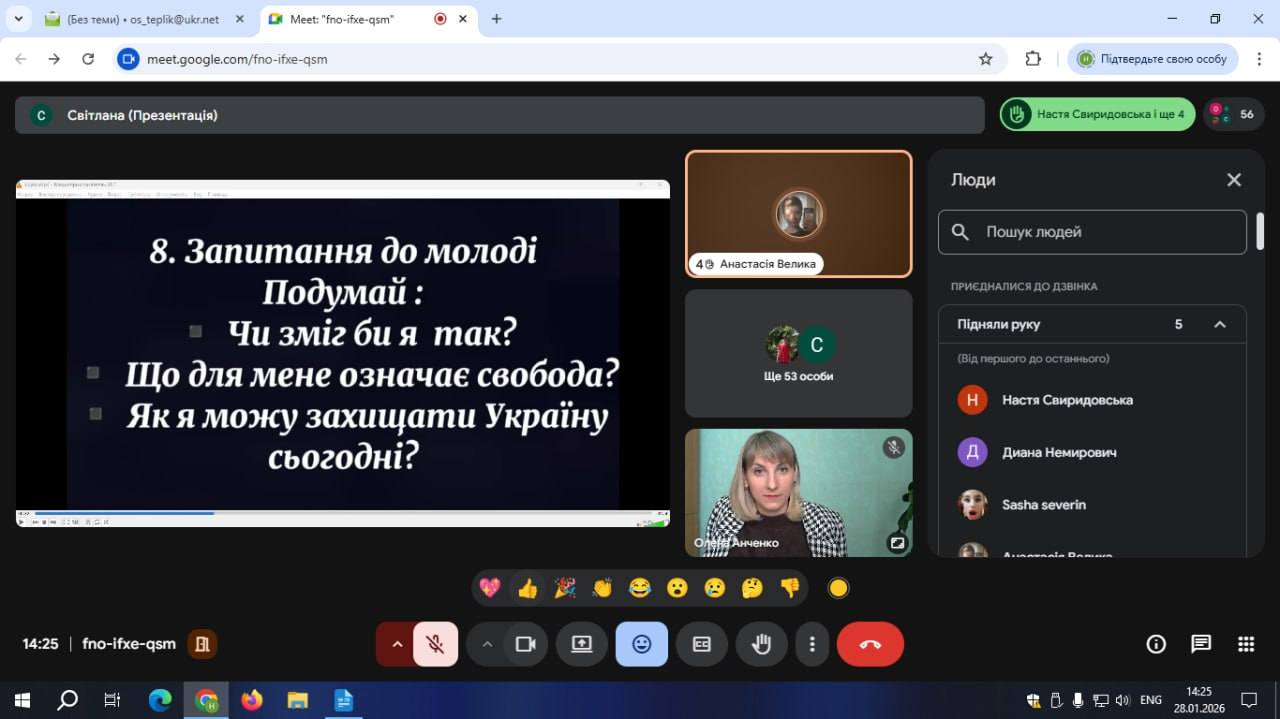
Task: Click the thumbs up emoji reaction
Action: (527, 588)
